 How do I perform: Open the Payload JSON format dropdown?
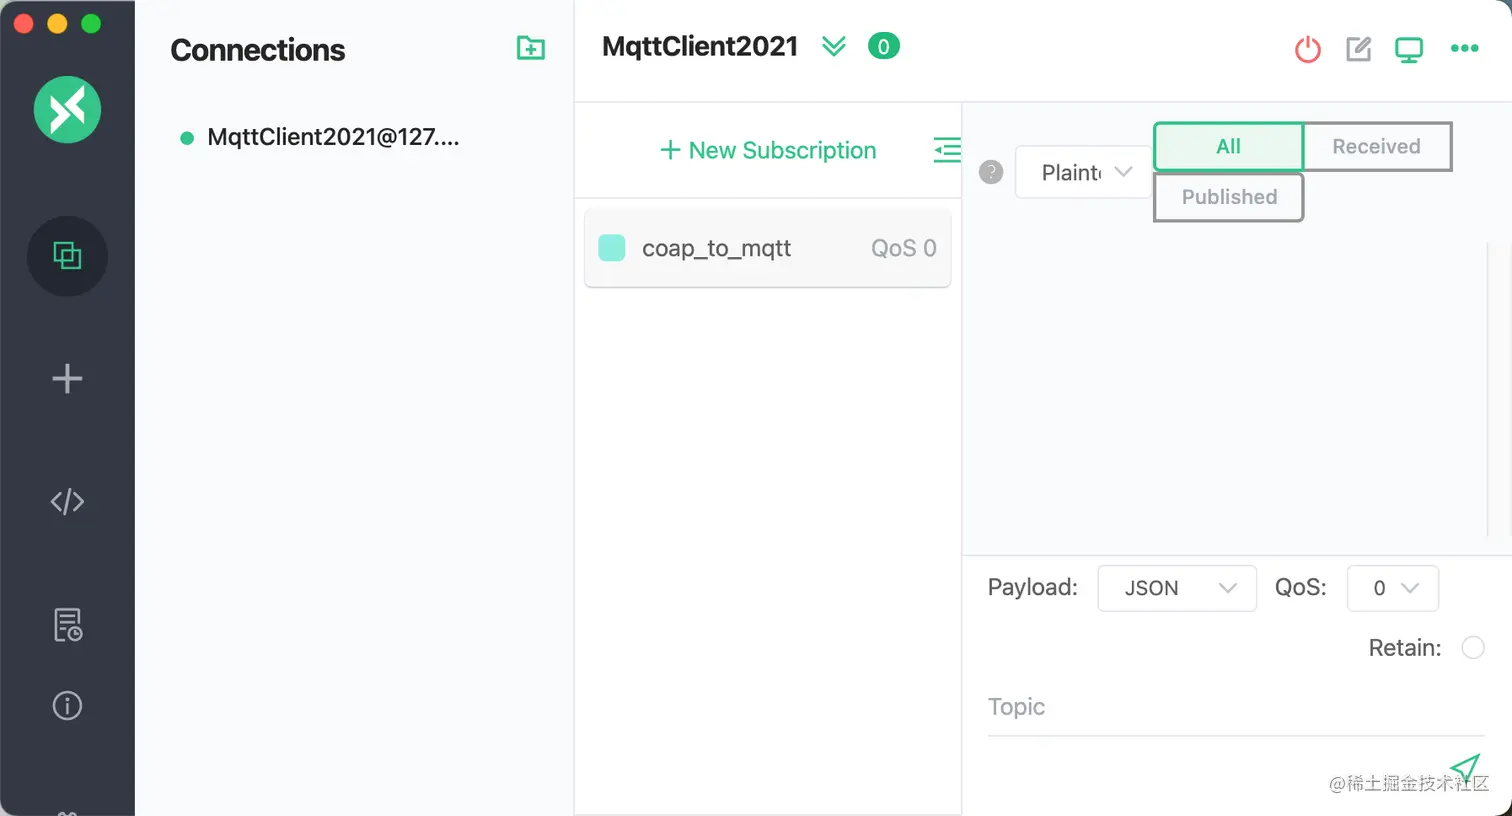pos(1177,588)
